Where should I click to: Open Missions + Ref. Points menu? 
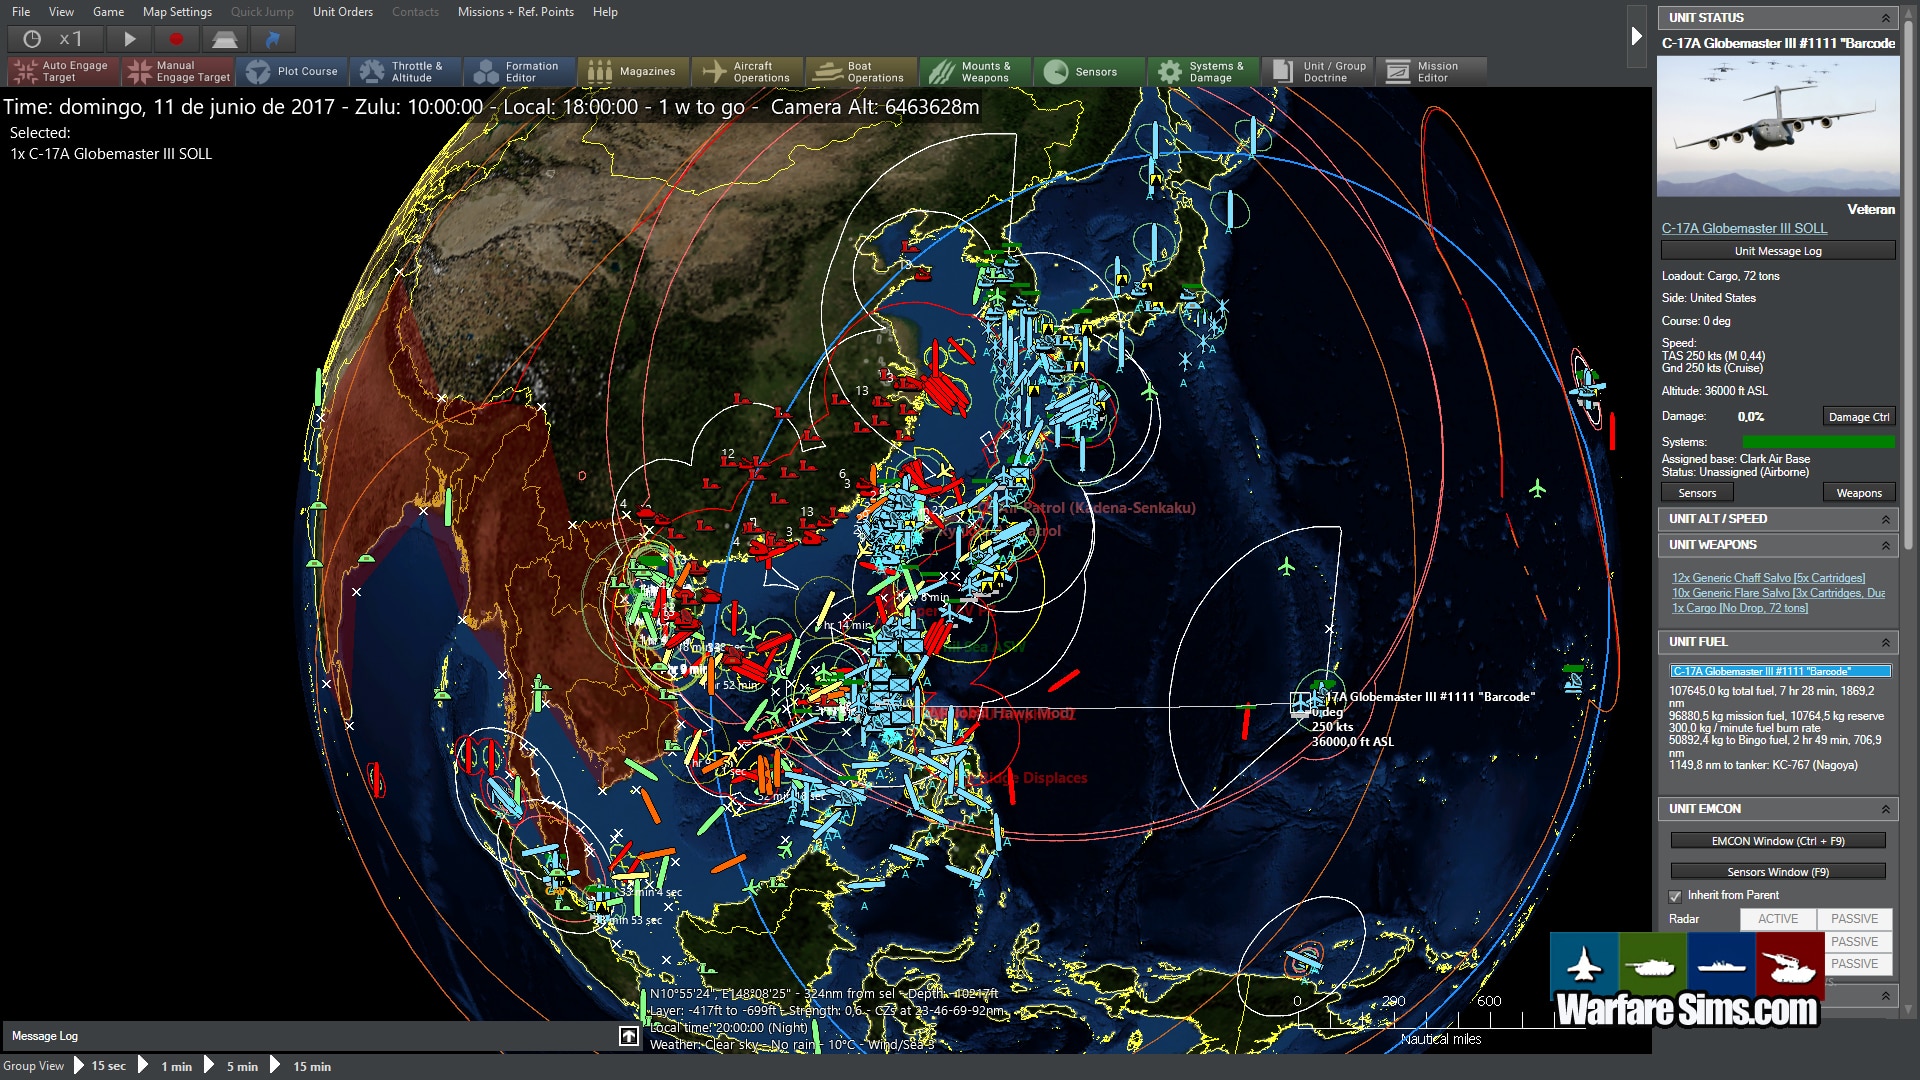coord(516,12)
